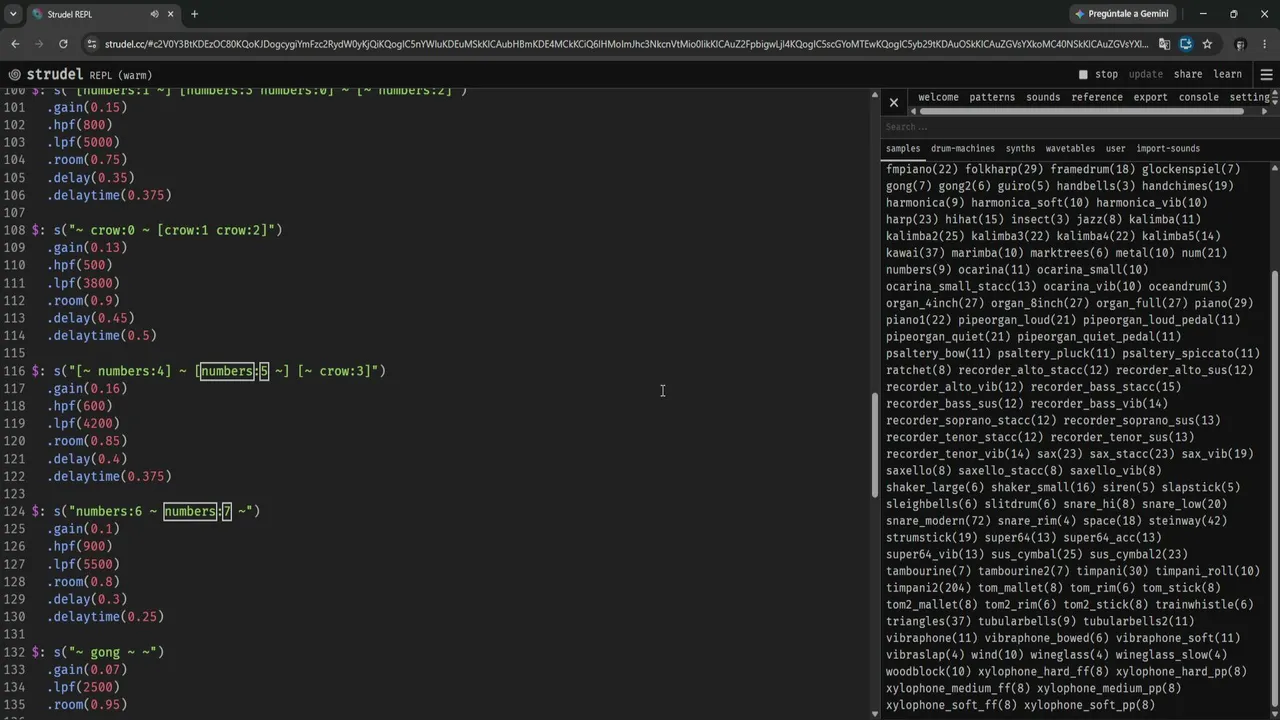Click the browser forward arrow
The width and height of the screenshot is (1280, 720).
click(39, 44)
